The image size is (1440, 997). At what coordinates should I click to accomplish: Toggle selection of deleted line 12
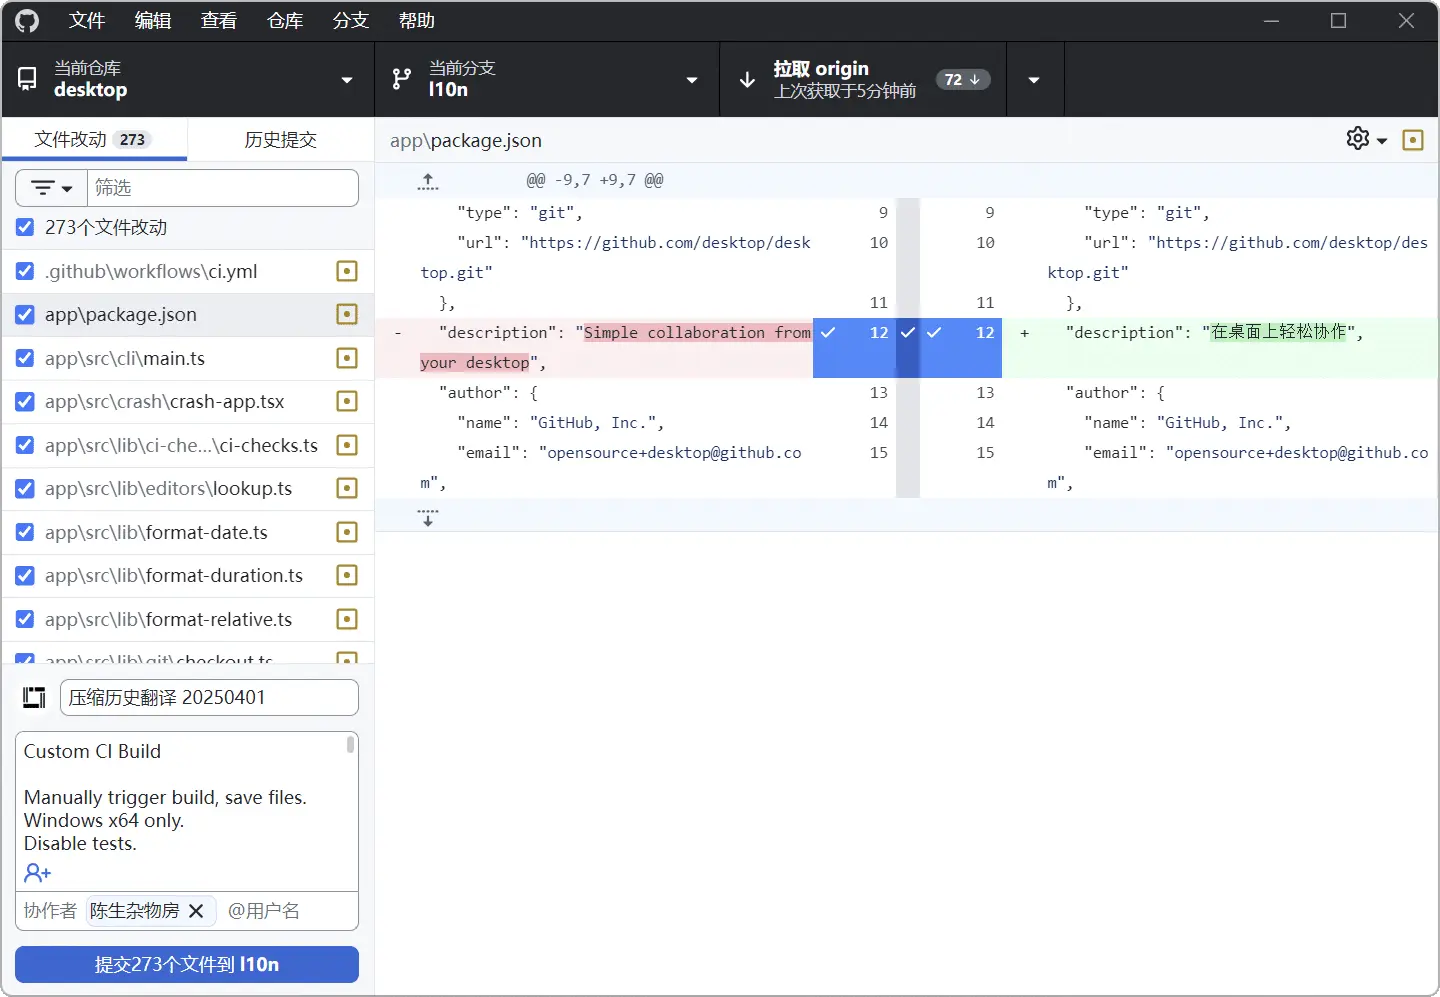click(x=854, y=347)
